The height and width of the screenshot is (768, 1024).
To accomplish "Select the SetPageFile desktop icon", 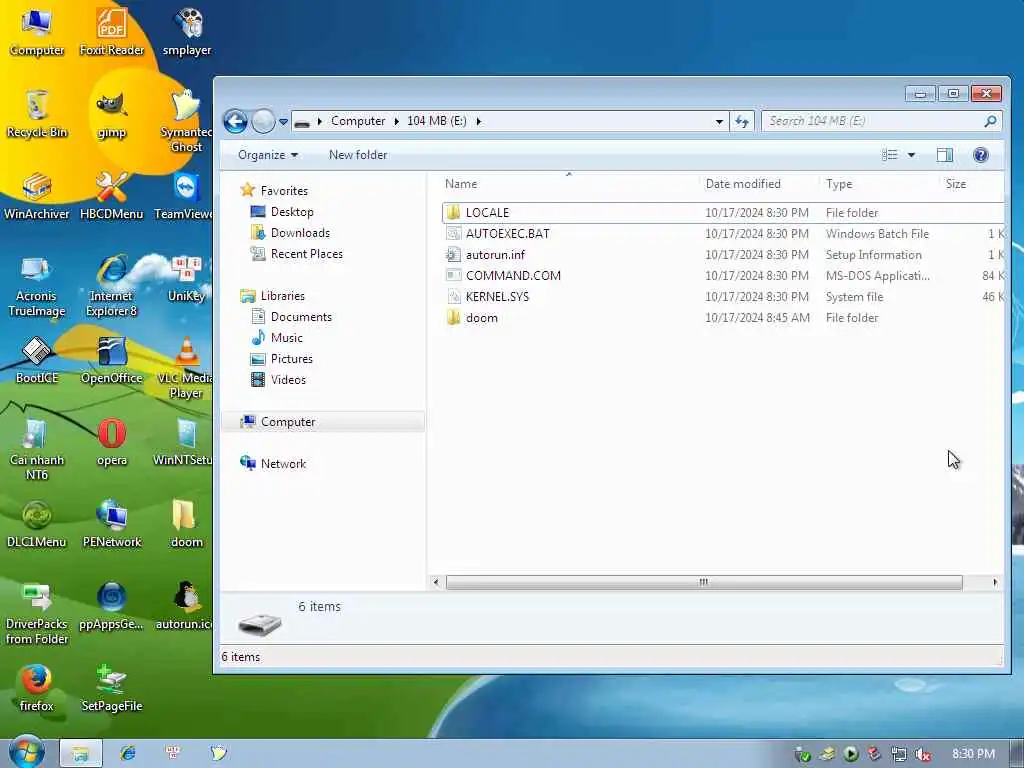I will pyautogui.click(x=112, y=688).
